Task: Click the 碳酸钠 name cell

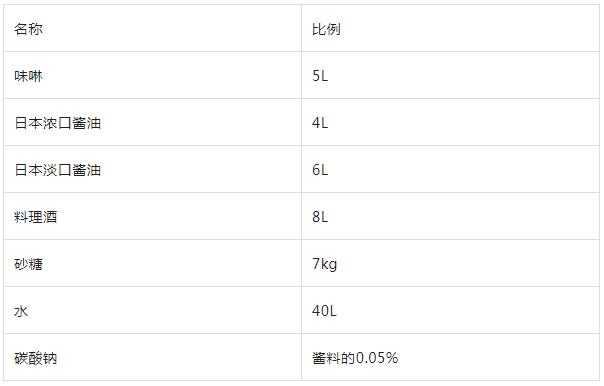Action: (153, 357)
